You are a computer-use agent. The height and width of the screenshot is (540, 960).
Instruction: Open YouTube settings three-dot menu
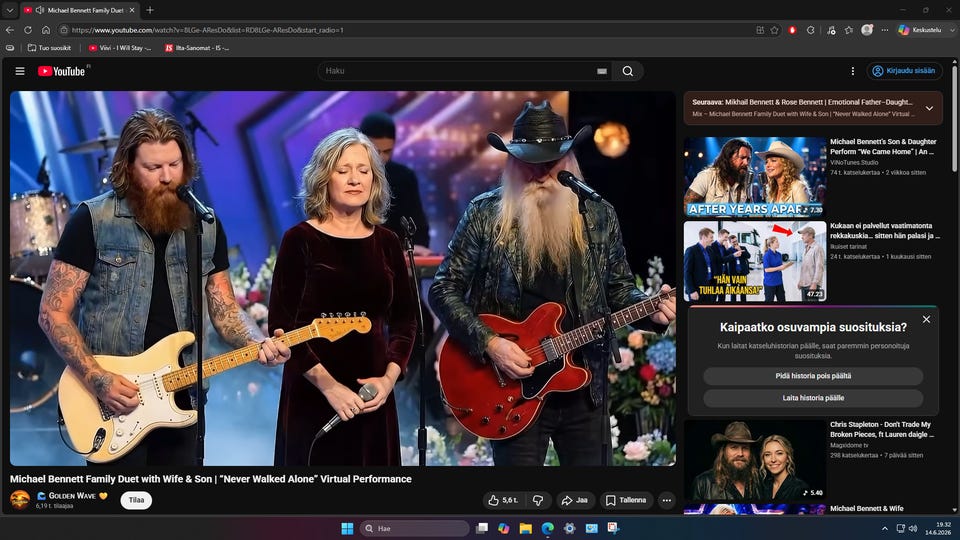(852, 71)
